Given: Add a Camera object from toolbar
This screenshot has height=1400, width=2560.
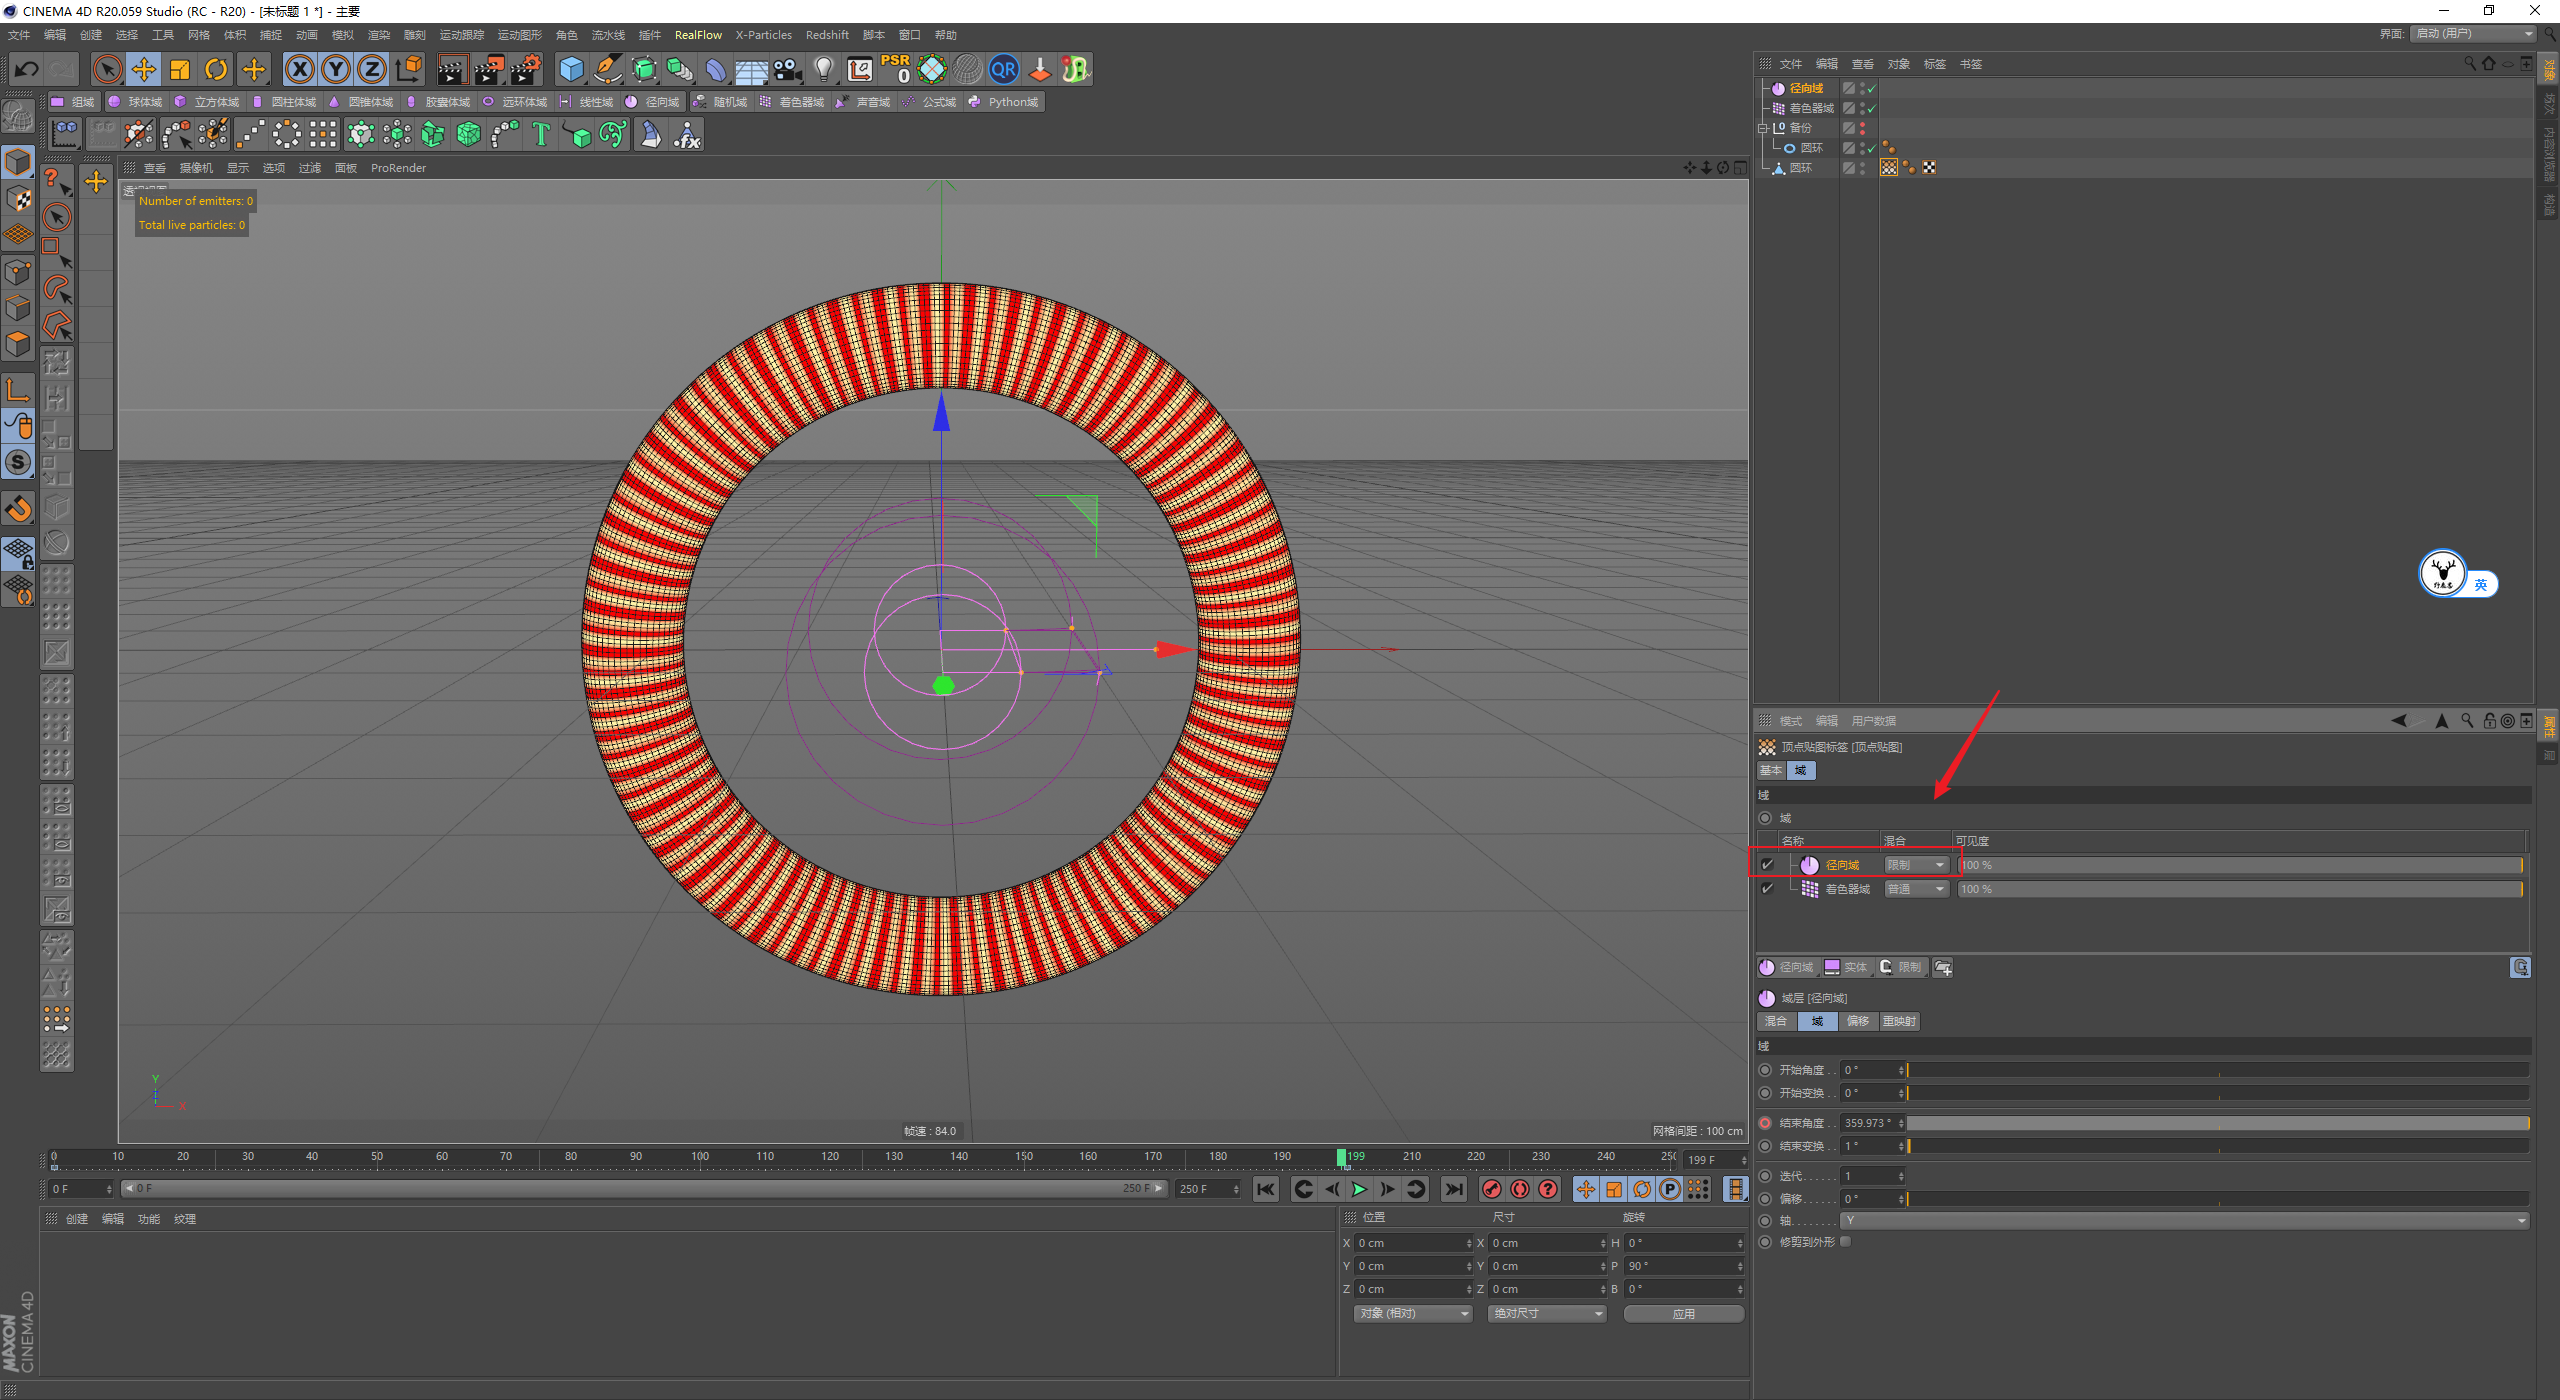Looking at the screenshot, I should tap(787, 69).
